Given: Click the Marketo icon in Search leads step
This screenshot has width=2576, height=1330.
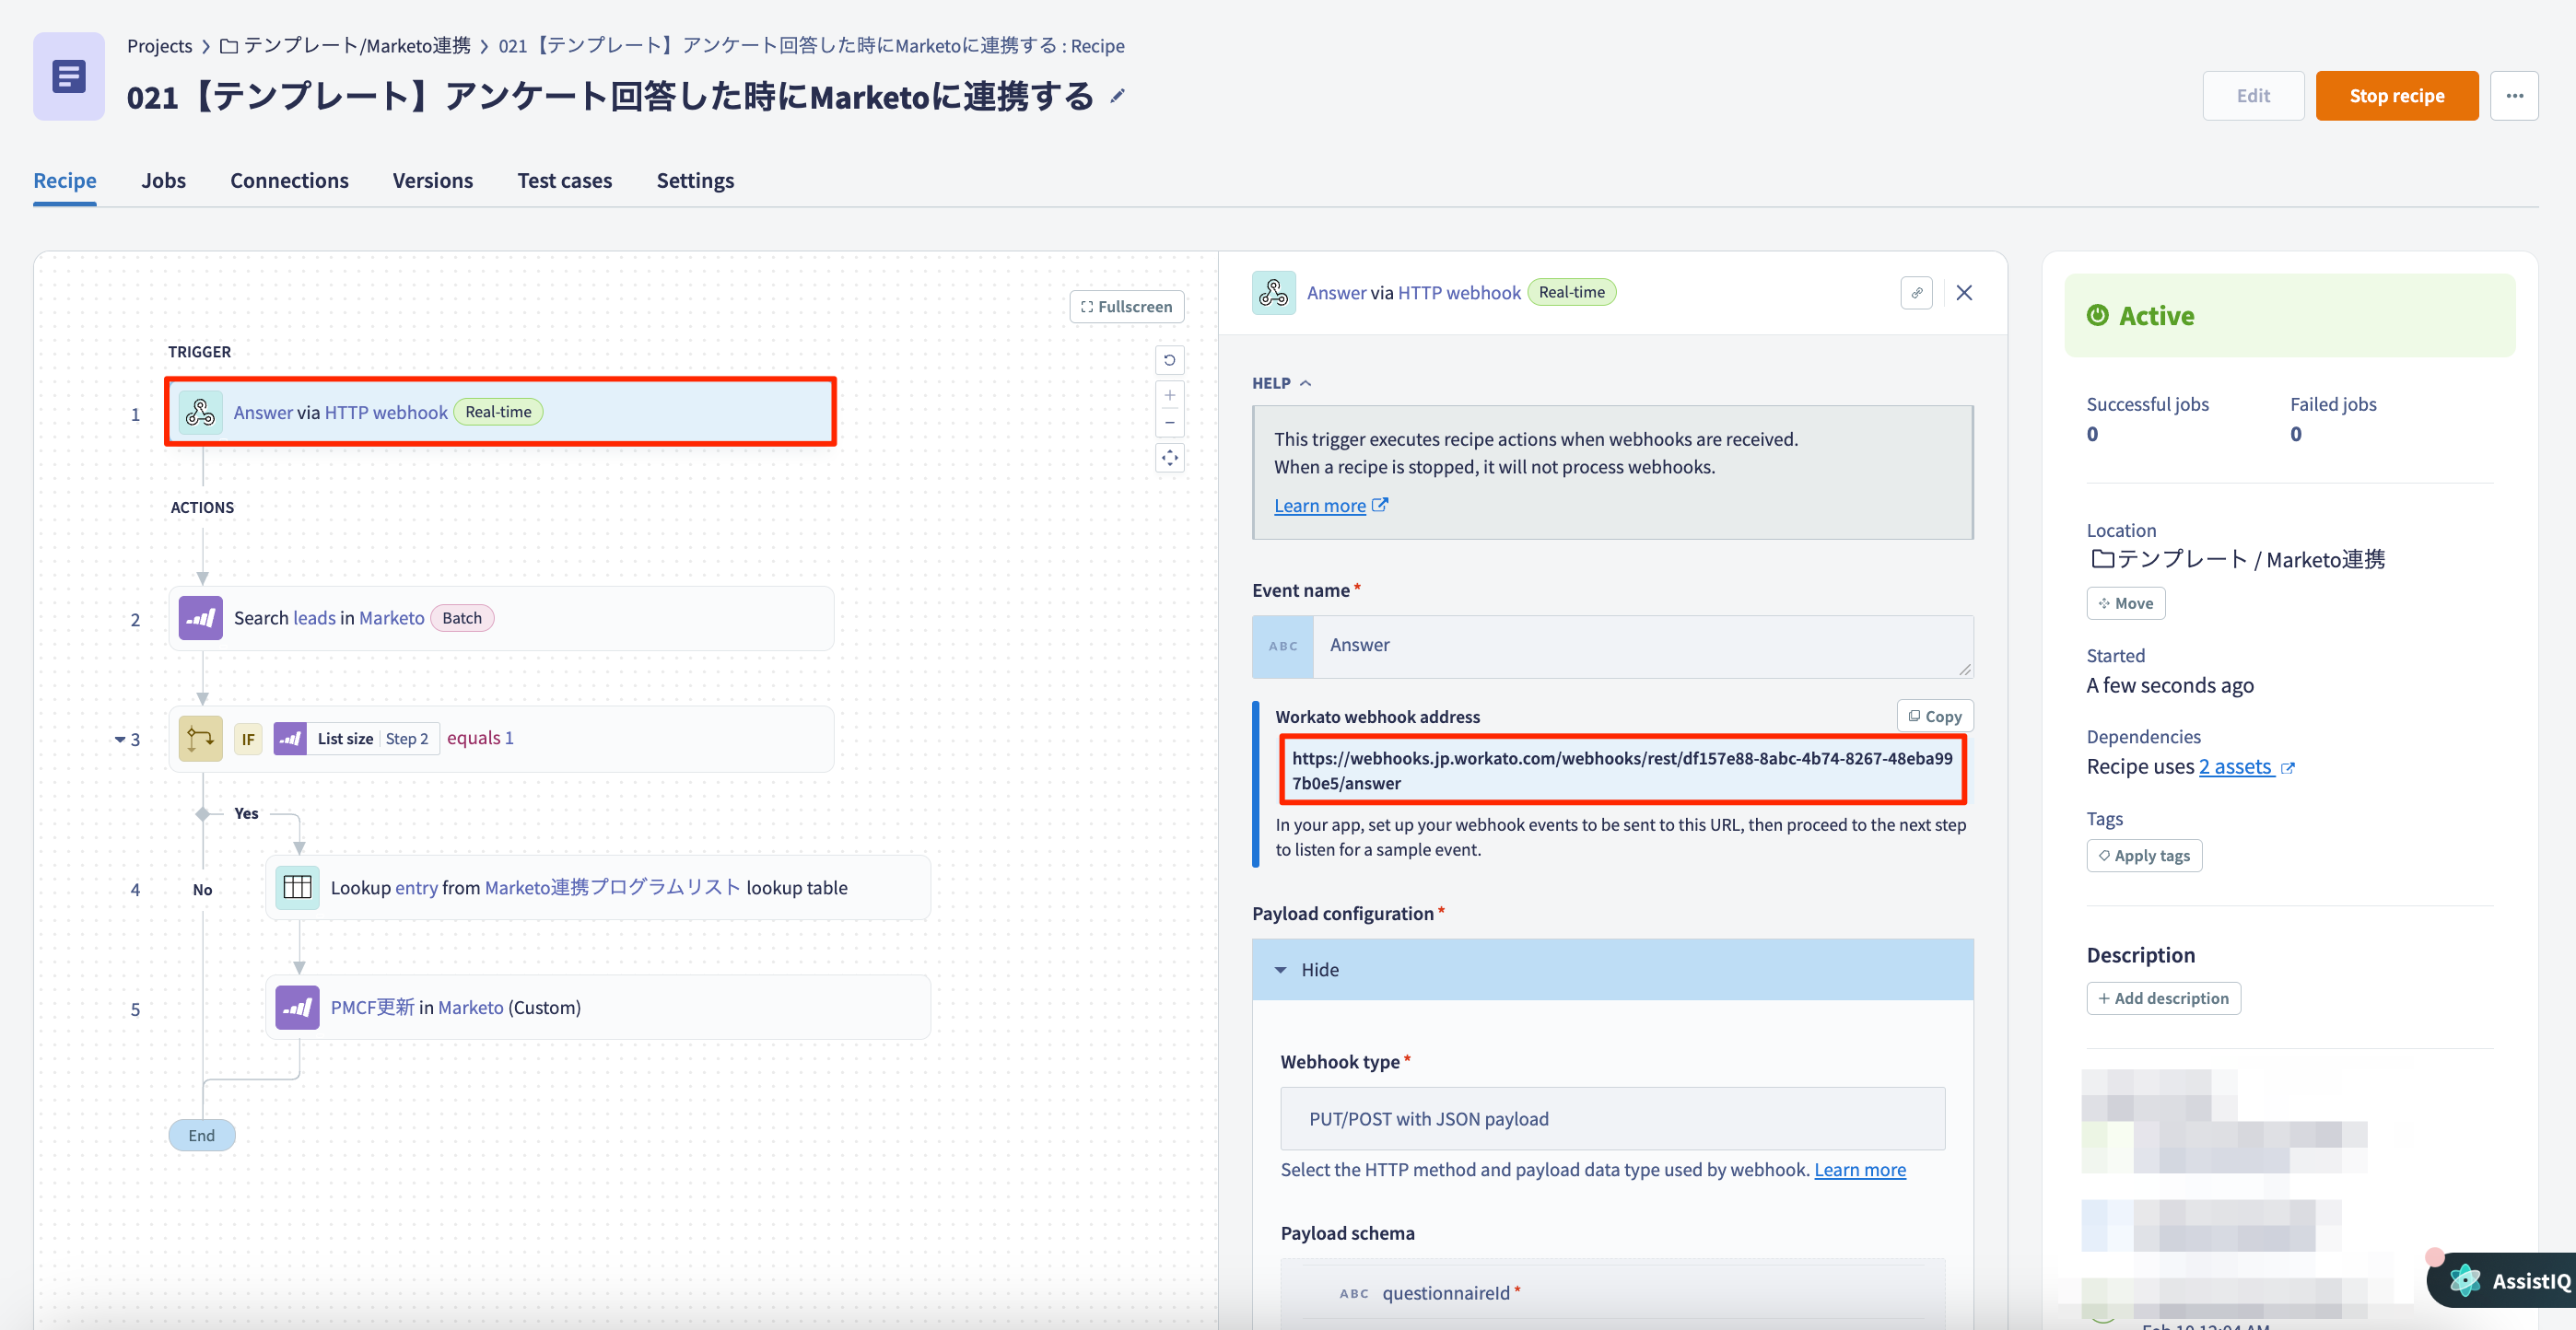Looking at the screenshot, I should click(200, 618).
